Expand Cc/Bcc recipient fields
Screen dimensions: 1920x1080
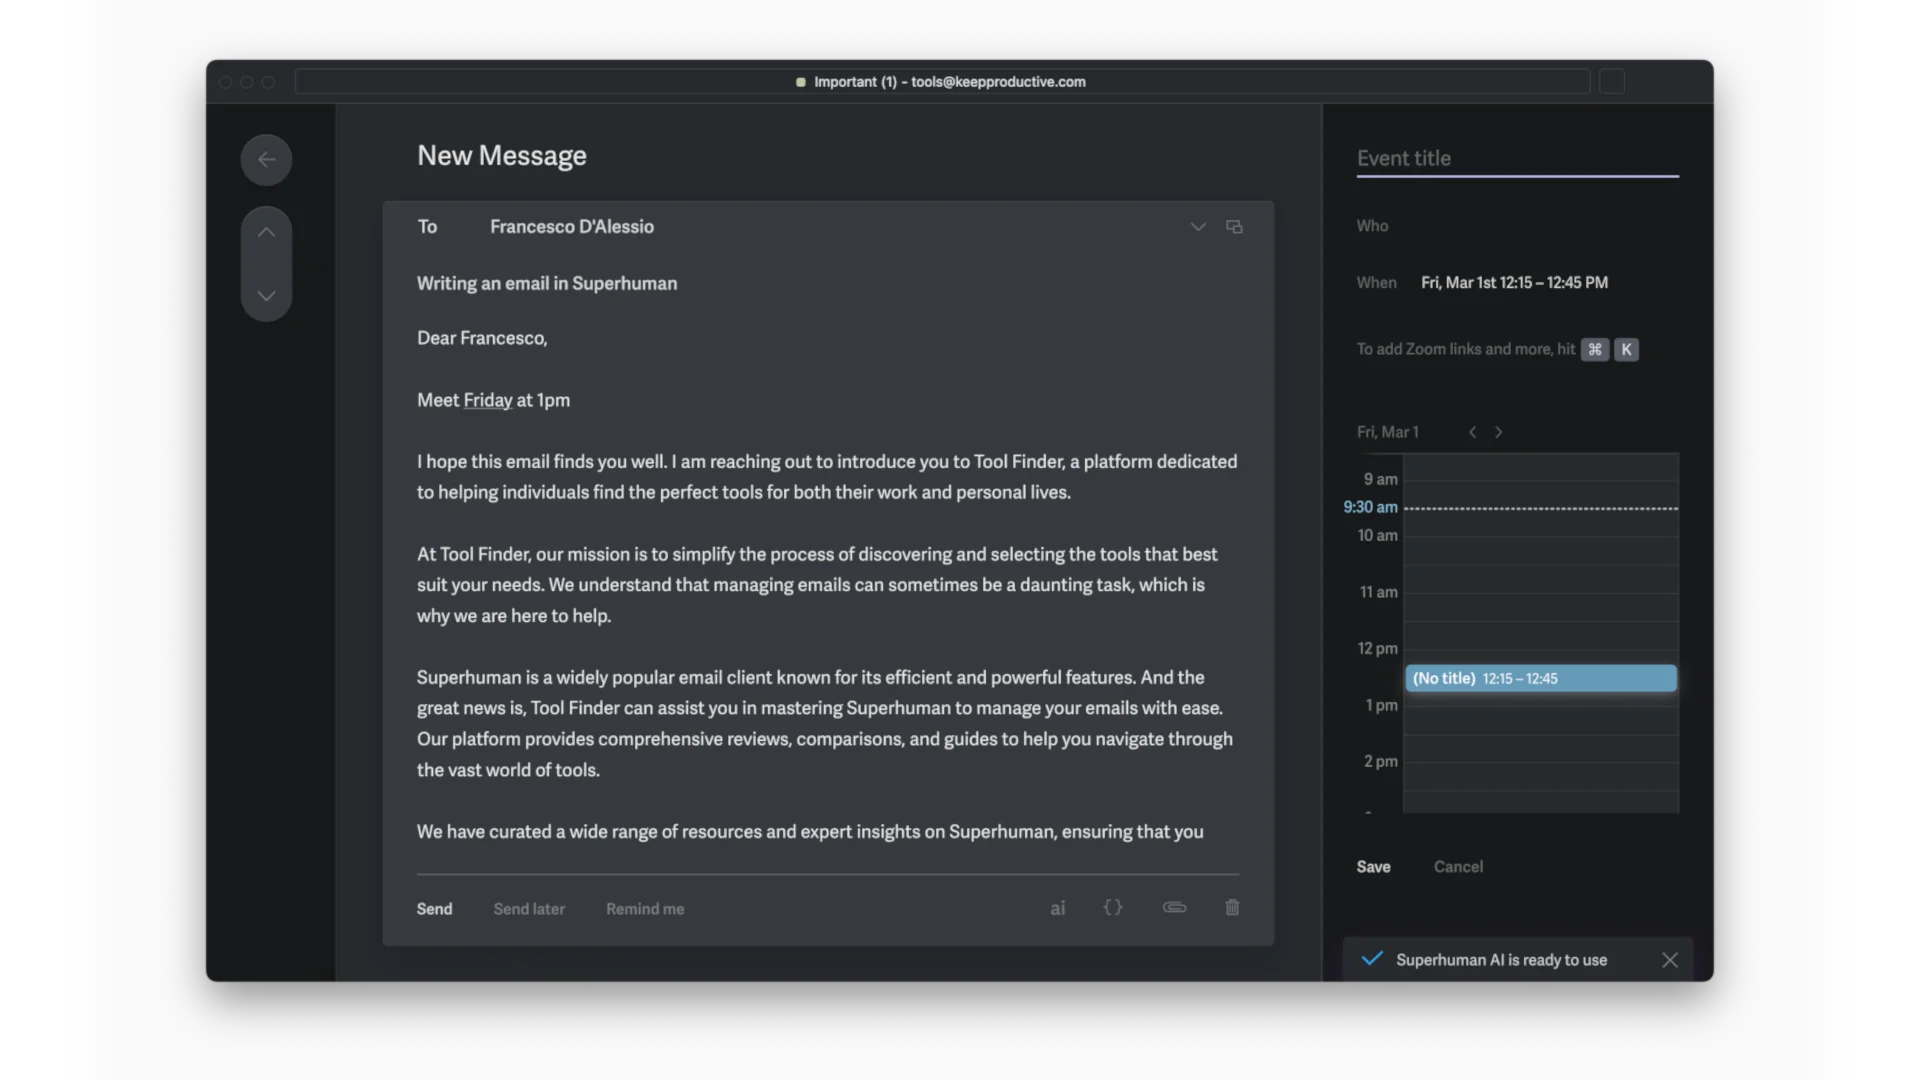[x=1197, y=227]
